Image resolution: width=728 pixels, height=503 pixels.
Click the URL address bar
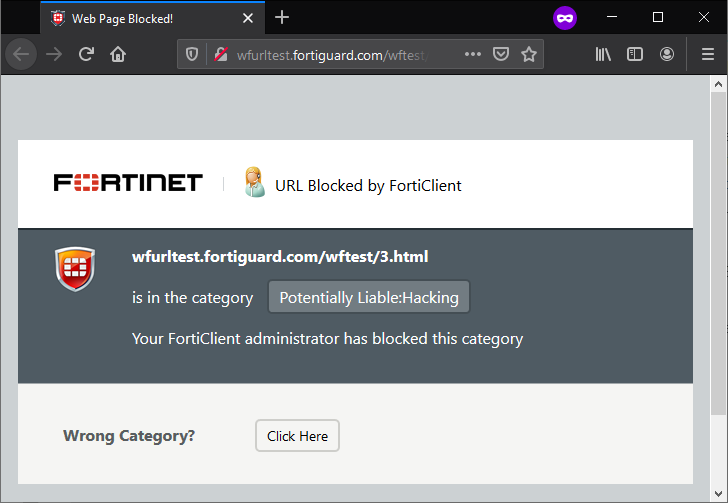coord(340,54)
